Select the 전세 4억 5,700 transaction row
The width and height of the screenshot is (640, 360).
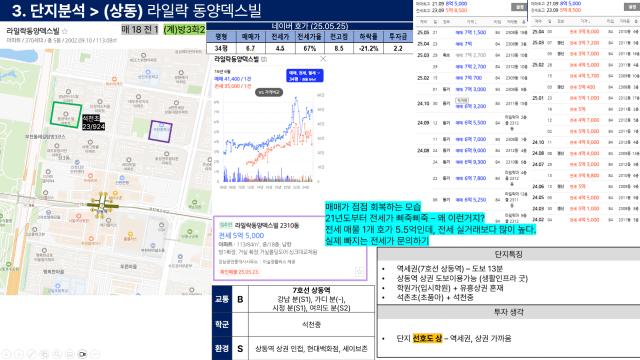pyautogui.click(x=585, y=76)
